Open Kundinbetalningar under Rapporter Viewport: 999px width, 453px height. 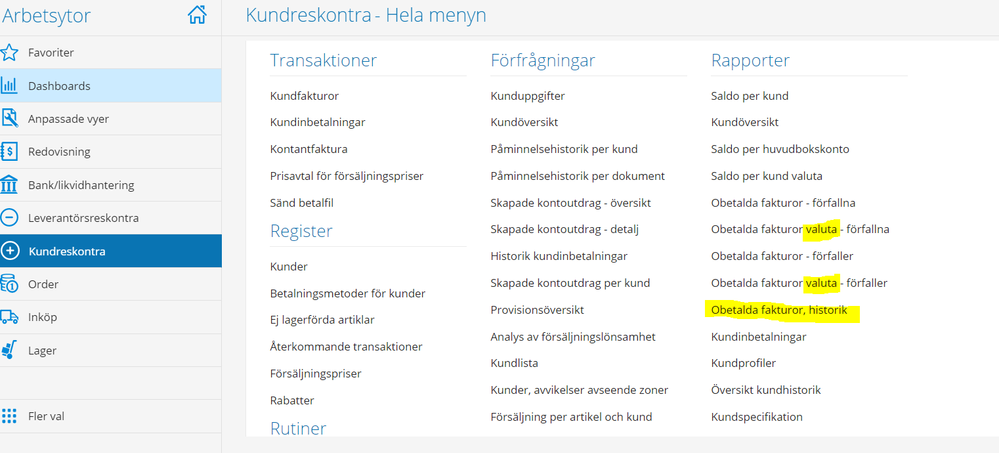[759, 336]
